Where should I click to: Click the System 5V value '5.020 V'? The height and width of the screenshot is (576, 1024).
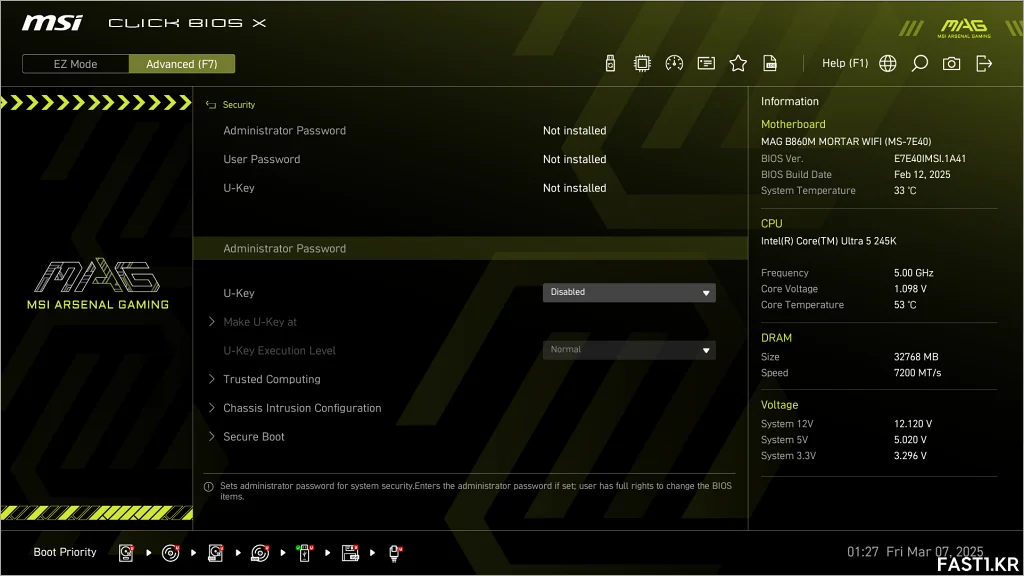pyautogui.click(x=910, y=440)
